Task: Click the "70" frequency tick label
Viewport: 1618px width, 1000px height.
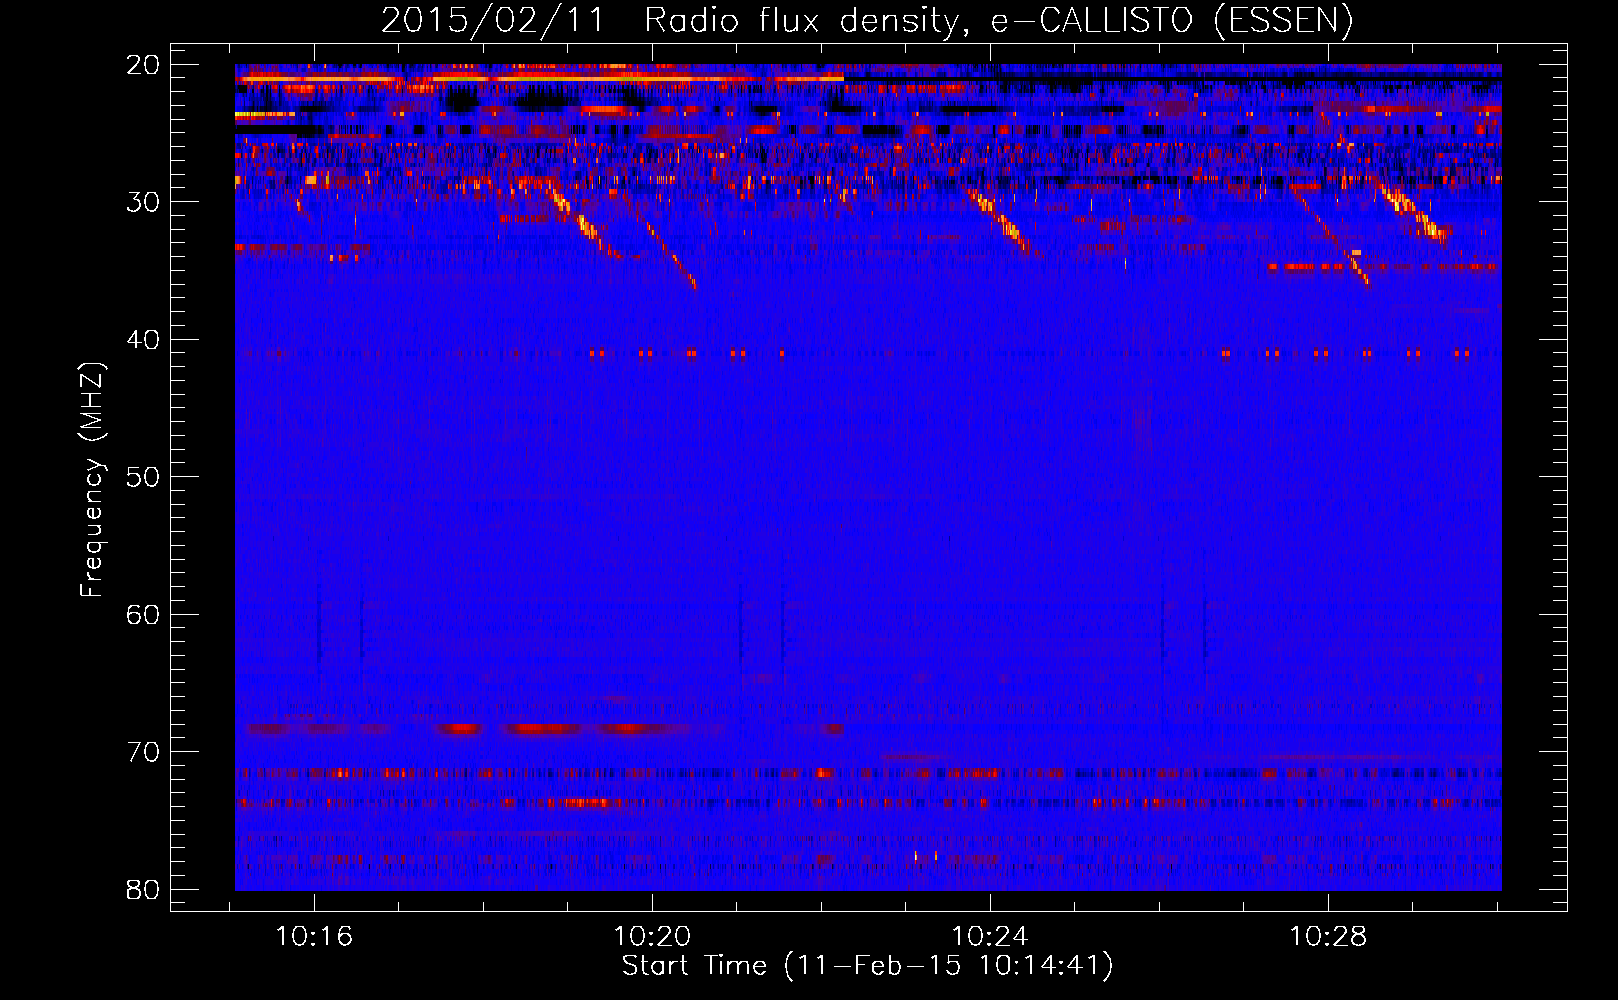Action: click(143, 752)
